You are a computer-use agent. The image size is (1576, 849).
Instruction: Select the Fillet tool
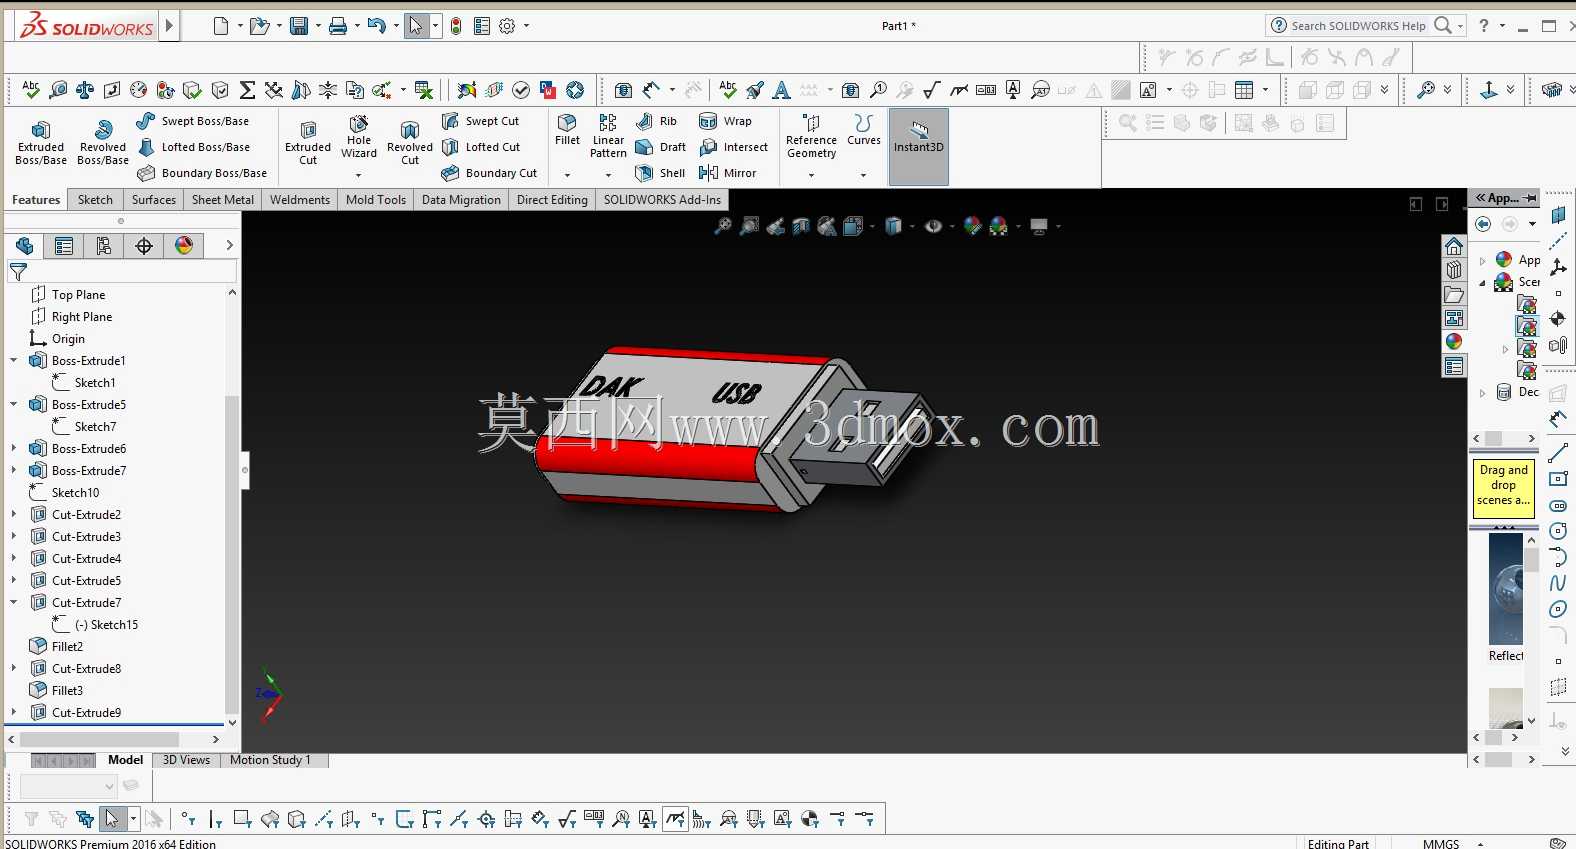pos(567,130)
